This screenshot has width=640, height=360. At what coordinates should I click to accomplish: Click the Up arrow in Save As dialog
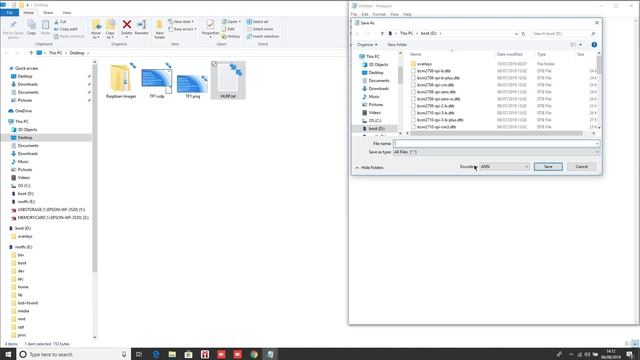(382, 33)
